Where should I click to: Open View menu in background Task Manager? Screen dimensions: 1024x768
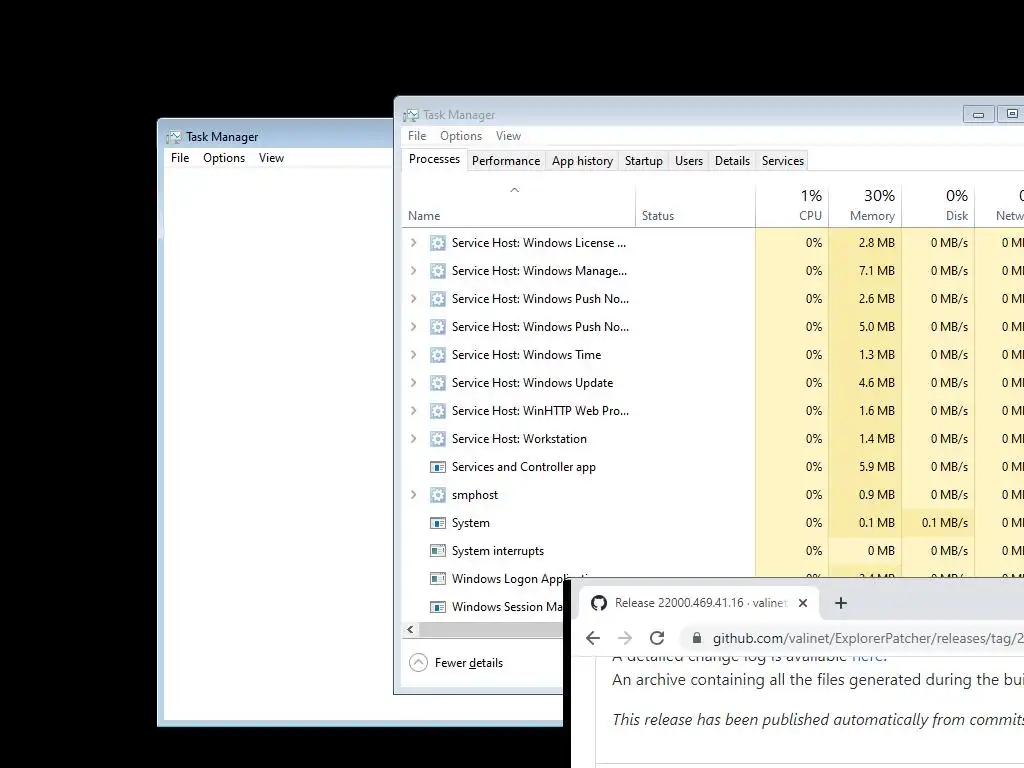click(x=271, y=158)
